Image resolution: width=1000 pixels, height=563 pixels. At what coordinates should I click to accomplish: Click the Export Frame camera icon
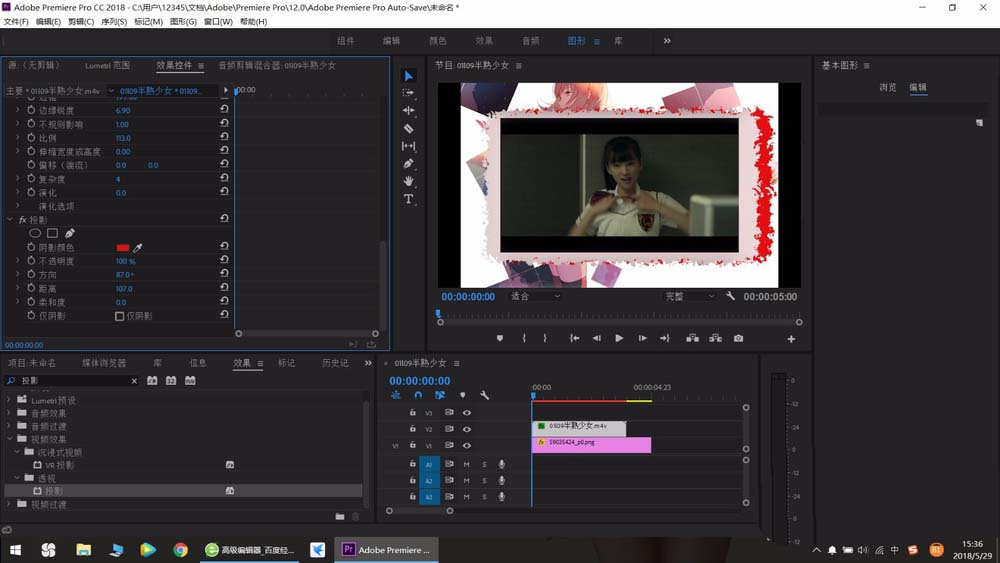(738, 339)
